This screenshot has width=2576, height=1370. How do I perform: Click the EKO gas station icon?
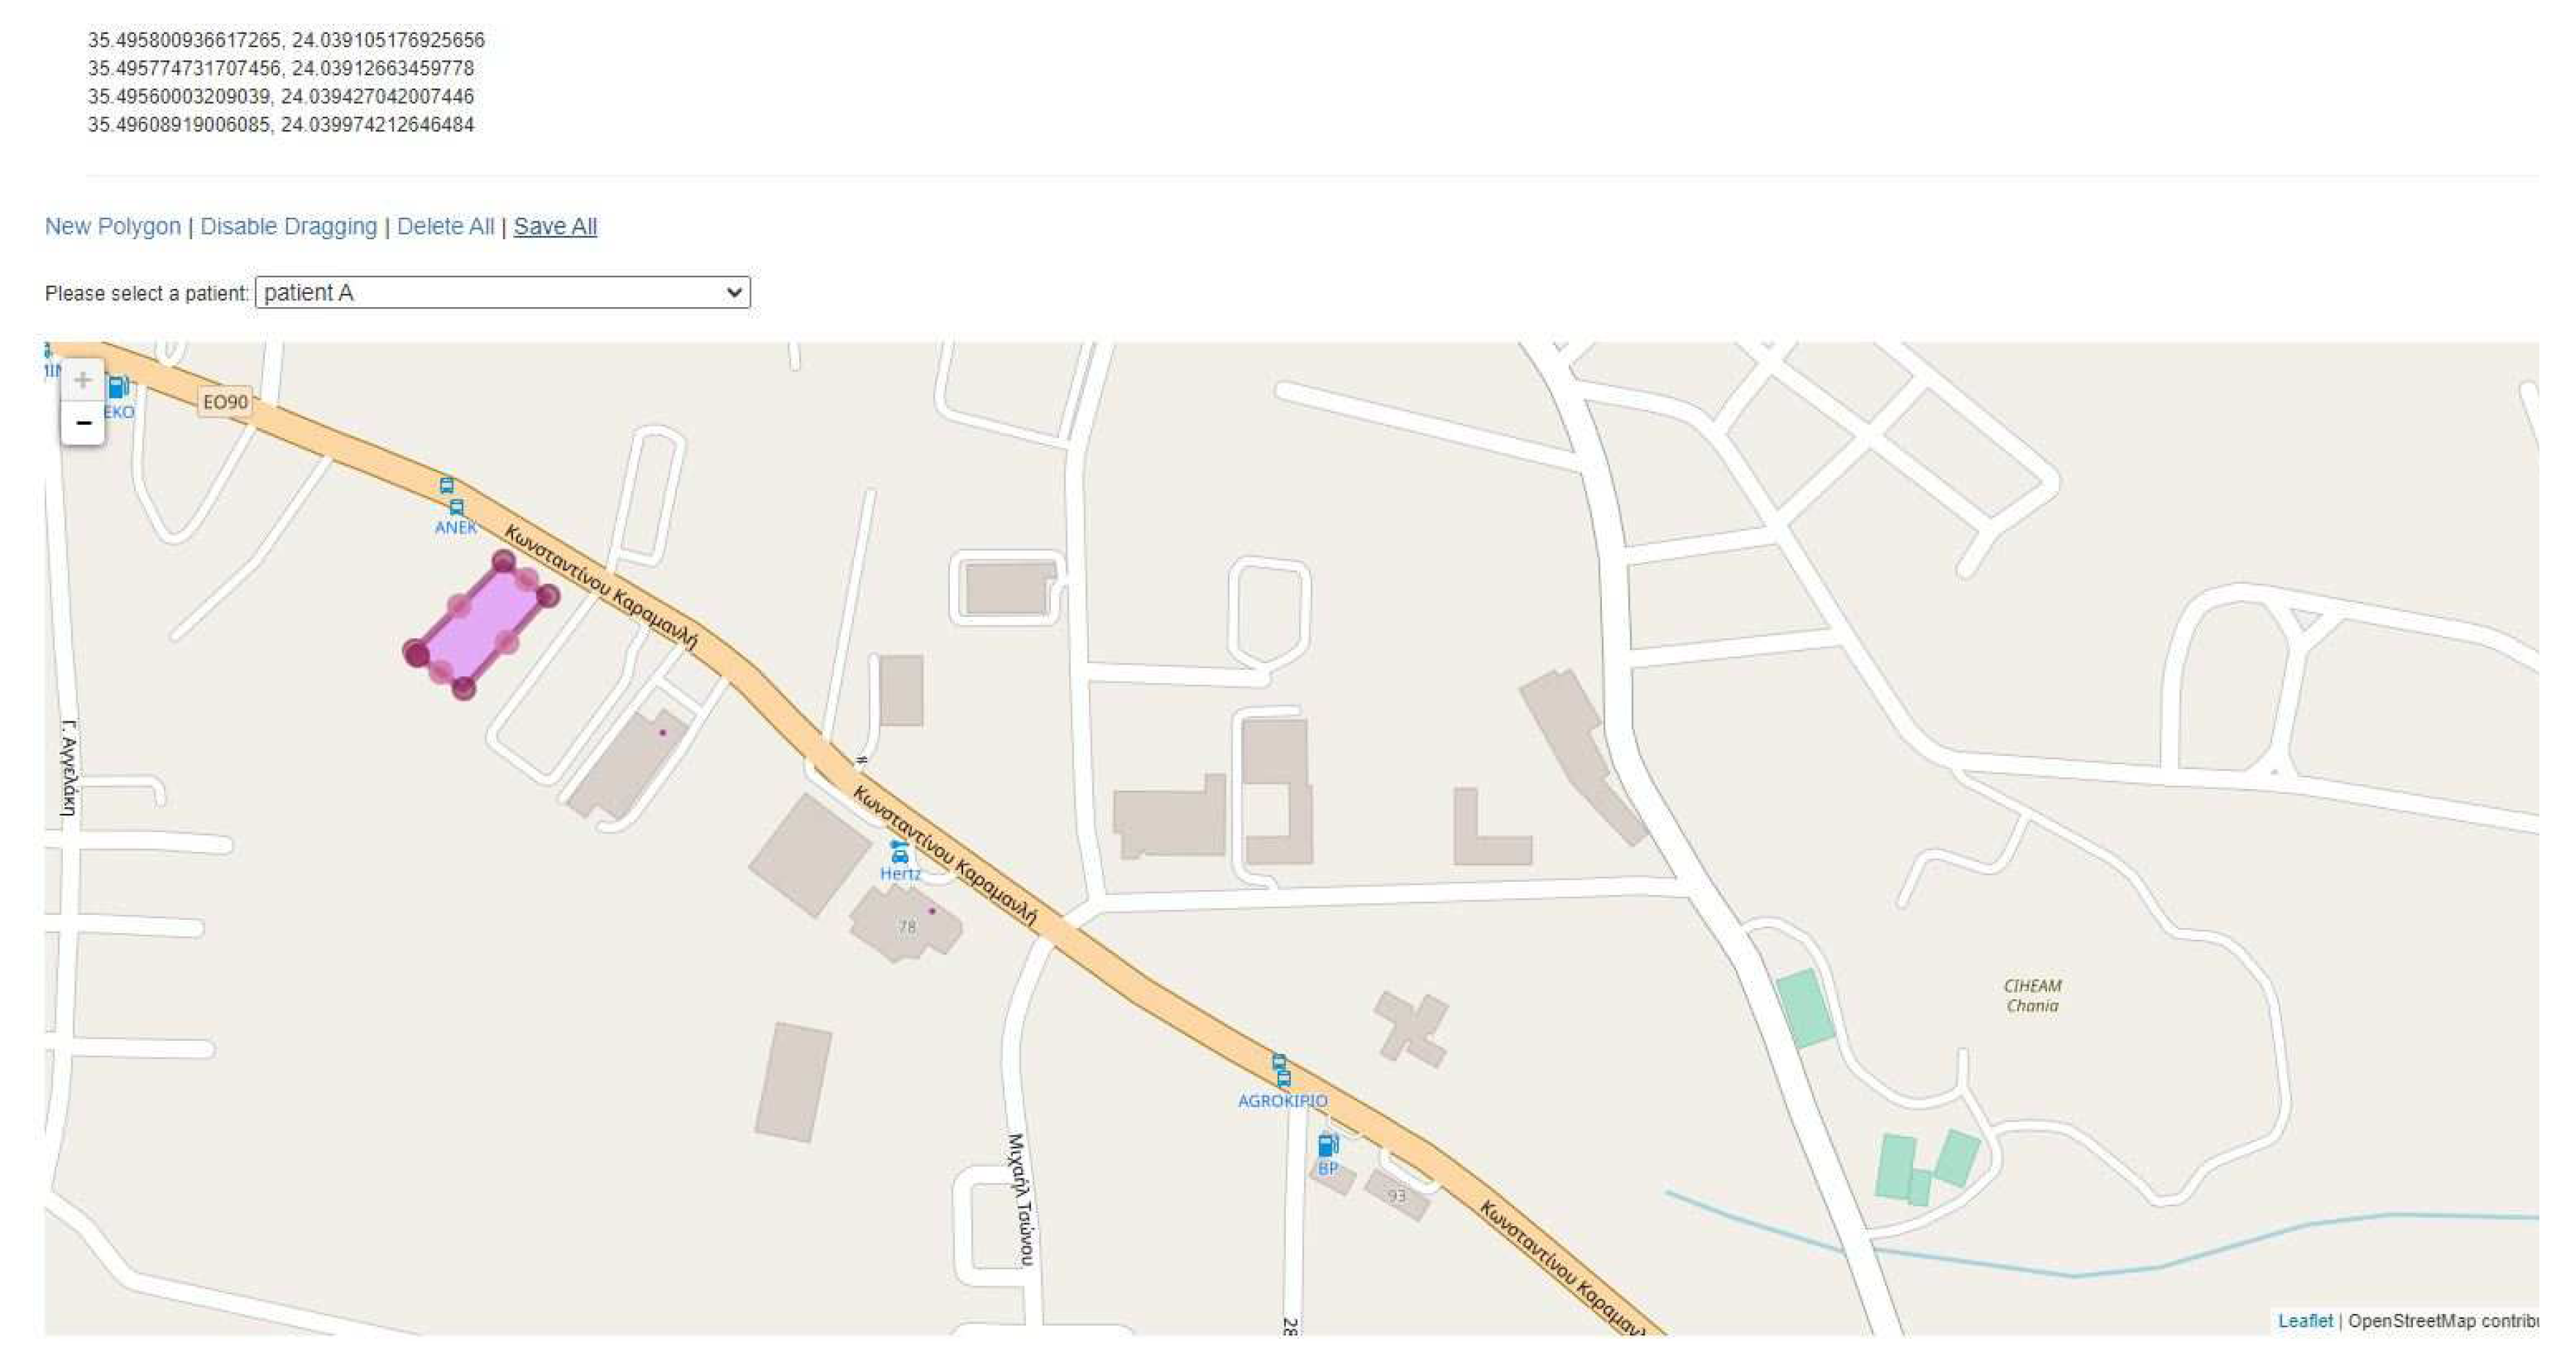point(118,387)
